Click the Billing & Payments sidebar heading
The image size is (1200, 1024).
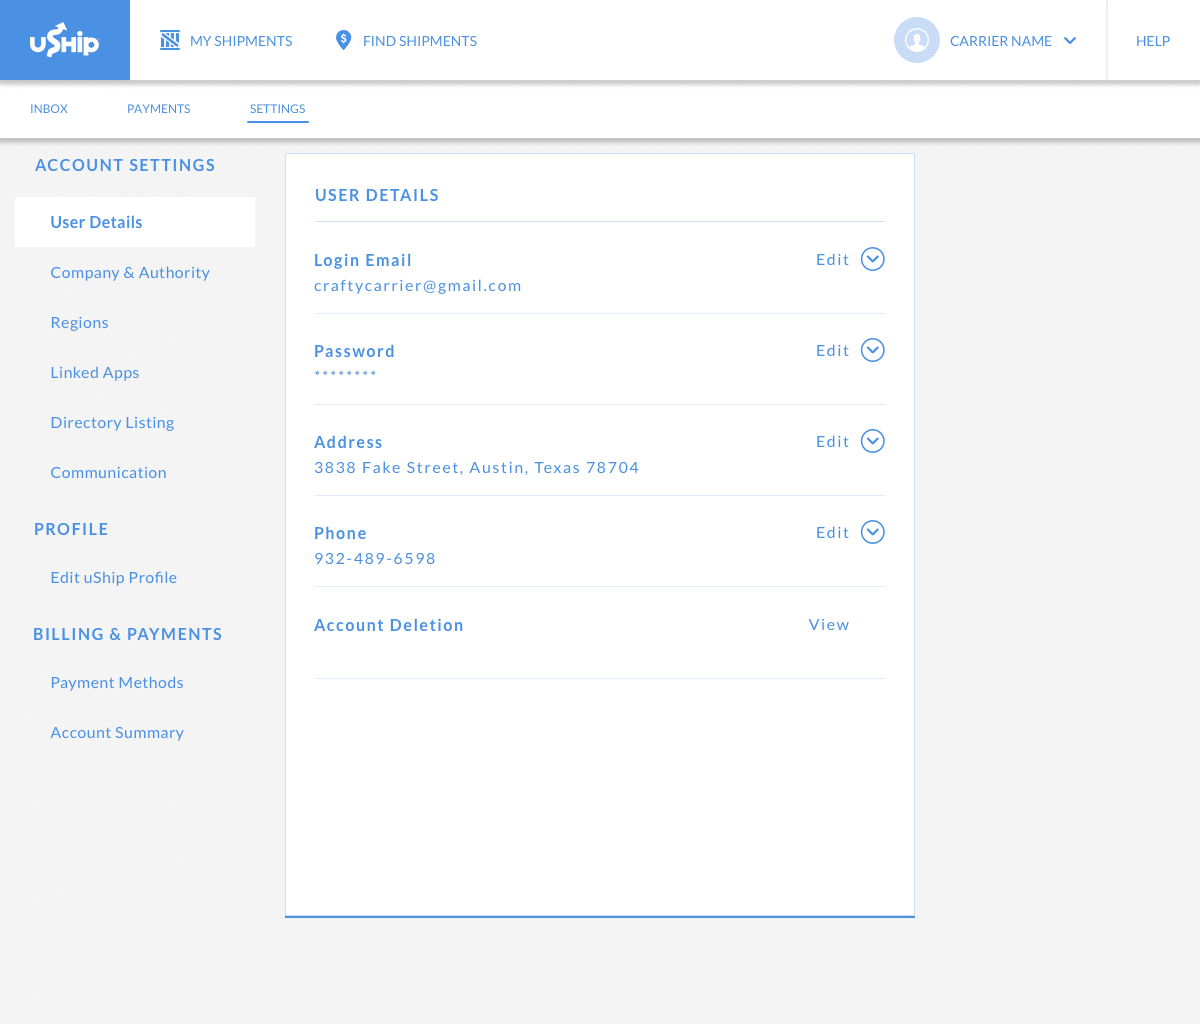128,634
